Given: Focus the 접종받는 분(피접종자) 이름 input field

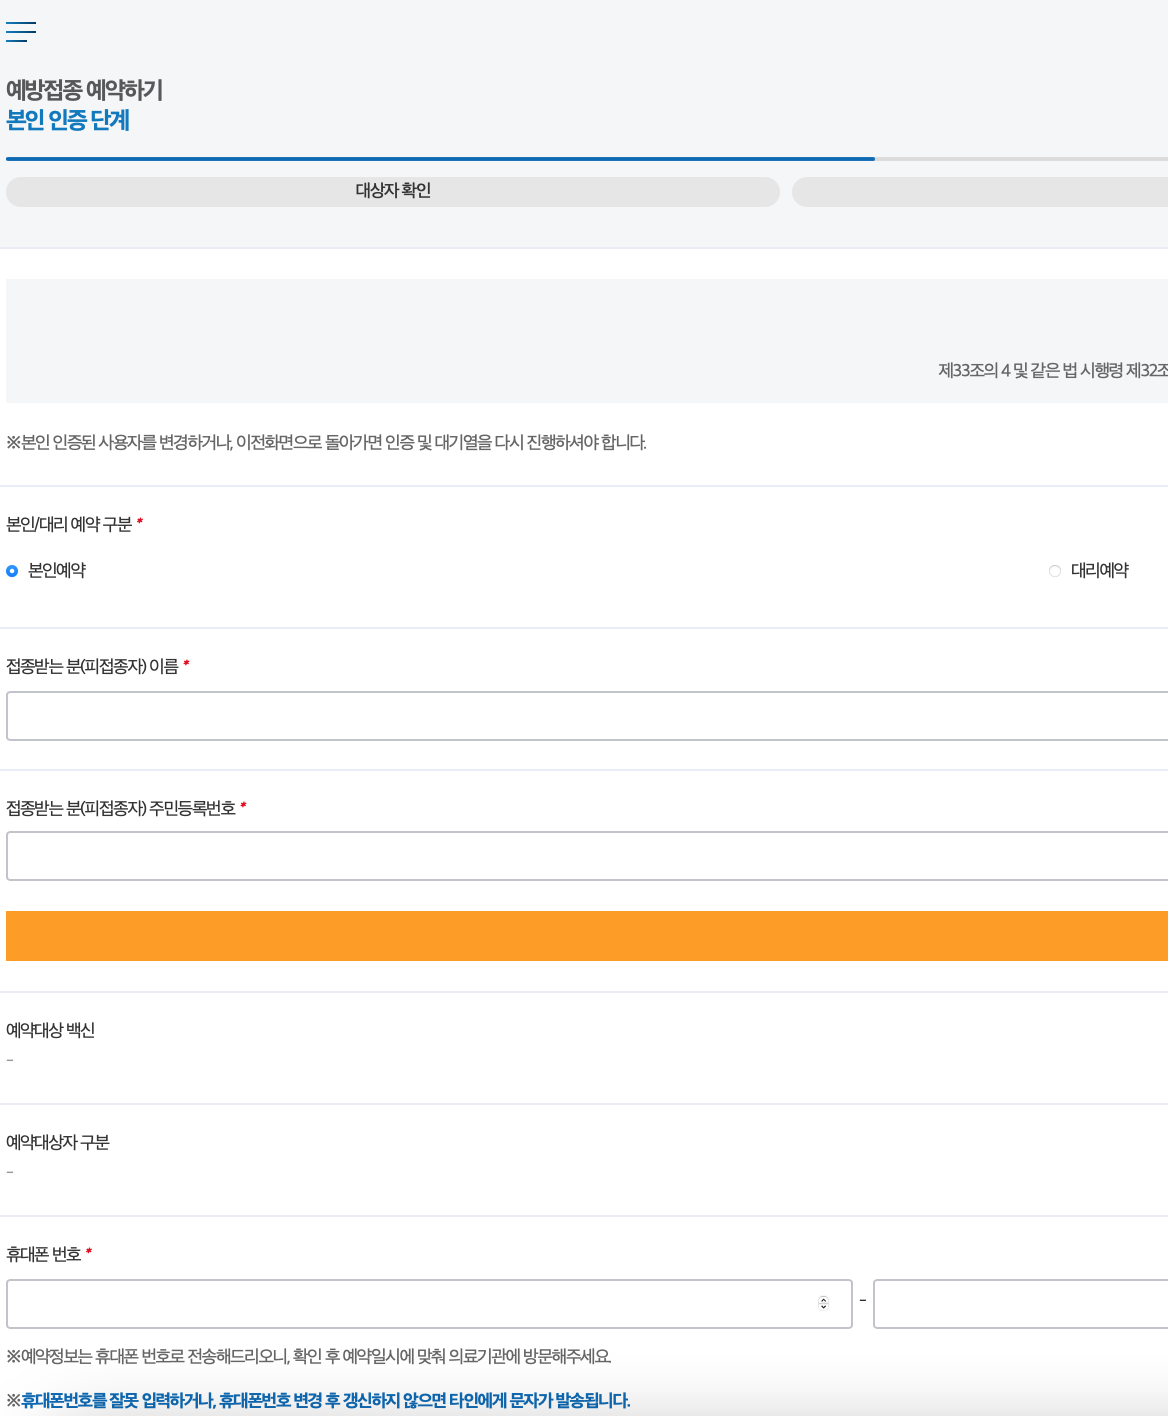Looking at the screenshot, I should [x=587, y=715].
